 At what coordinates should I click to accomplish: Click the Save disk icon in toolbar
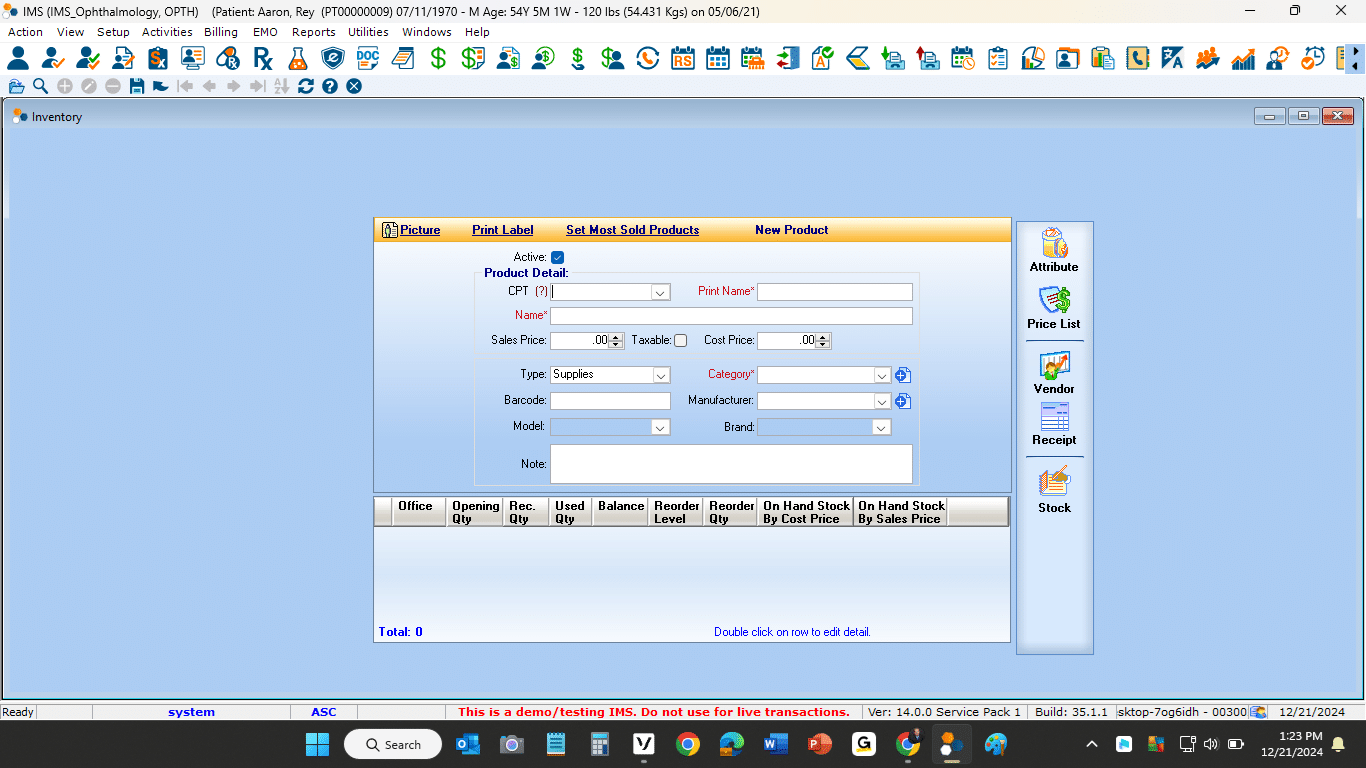click(137, 86)
